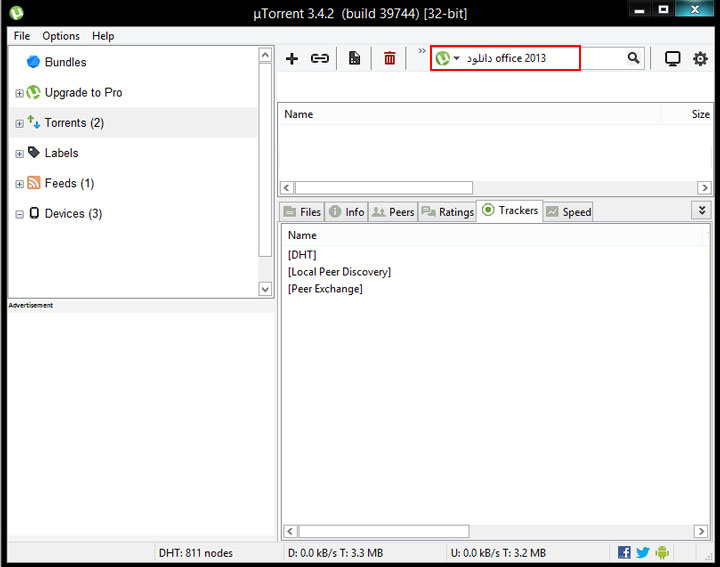
Task: Click the Android icon in status bar
Action: pos(661,552)
